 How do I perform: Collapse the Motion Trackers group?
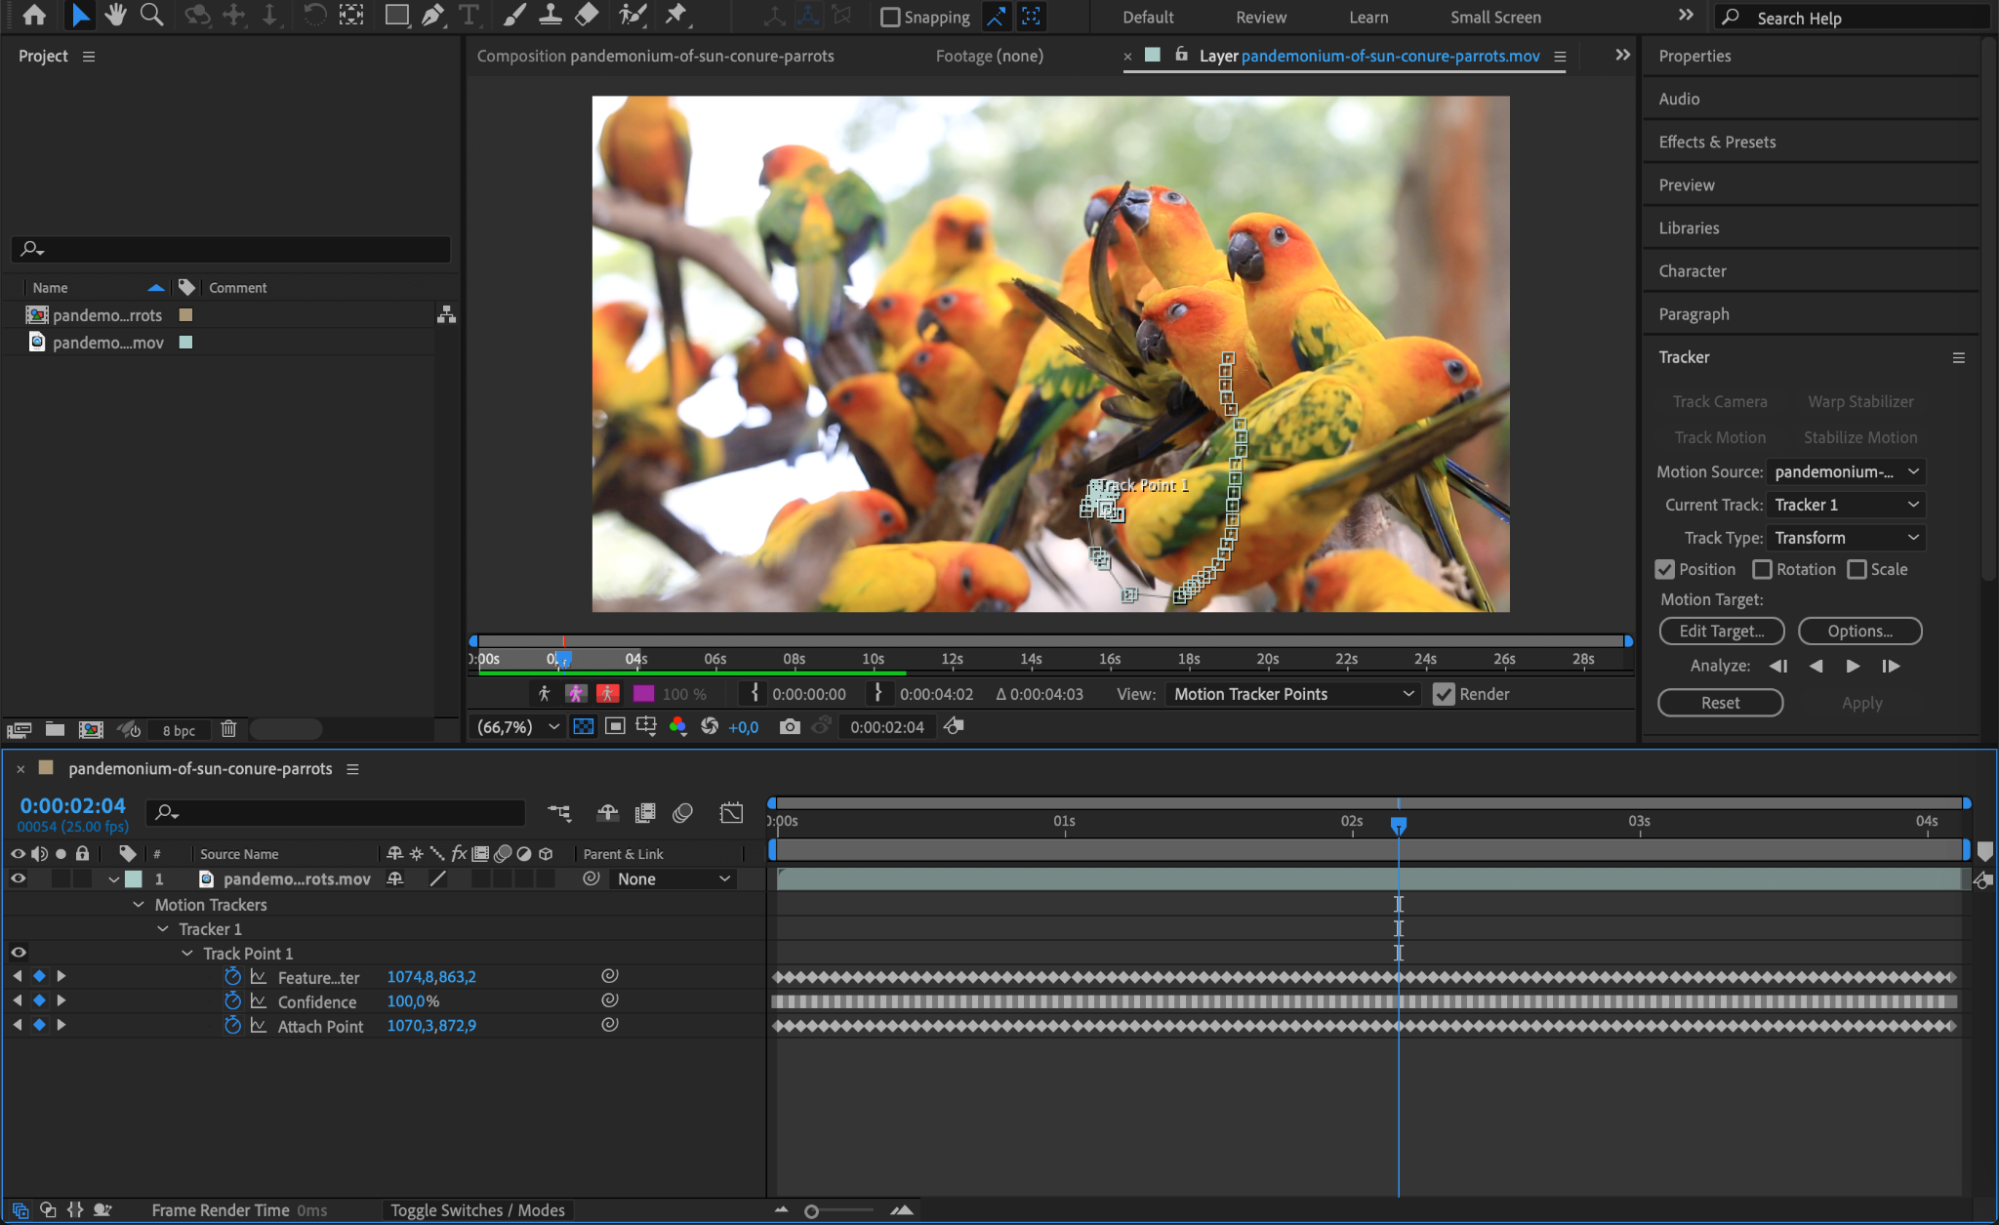(x=139, y=905)
